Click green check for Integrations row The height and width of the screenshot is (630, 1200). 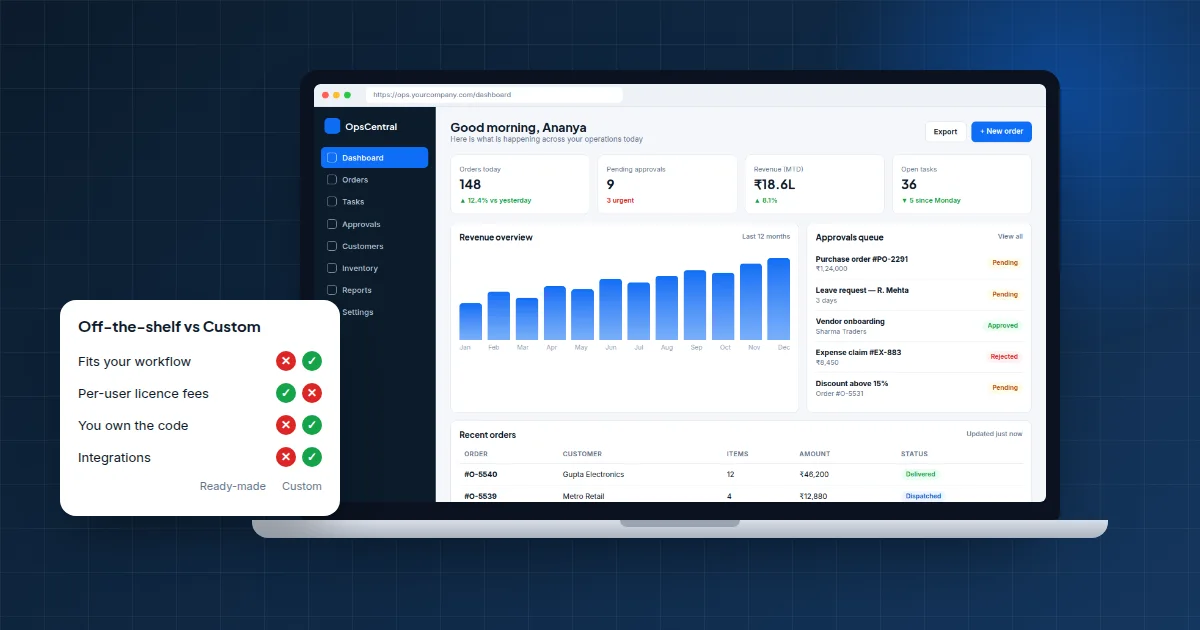[312, 457]
